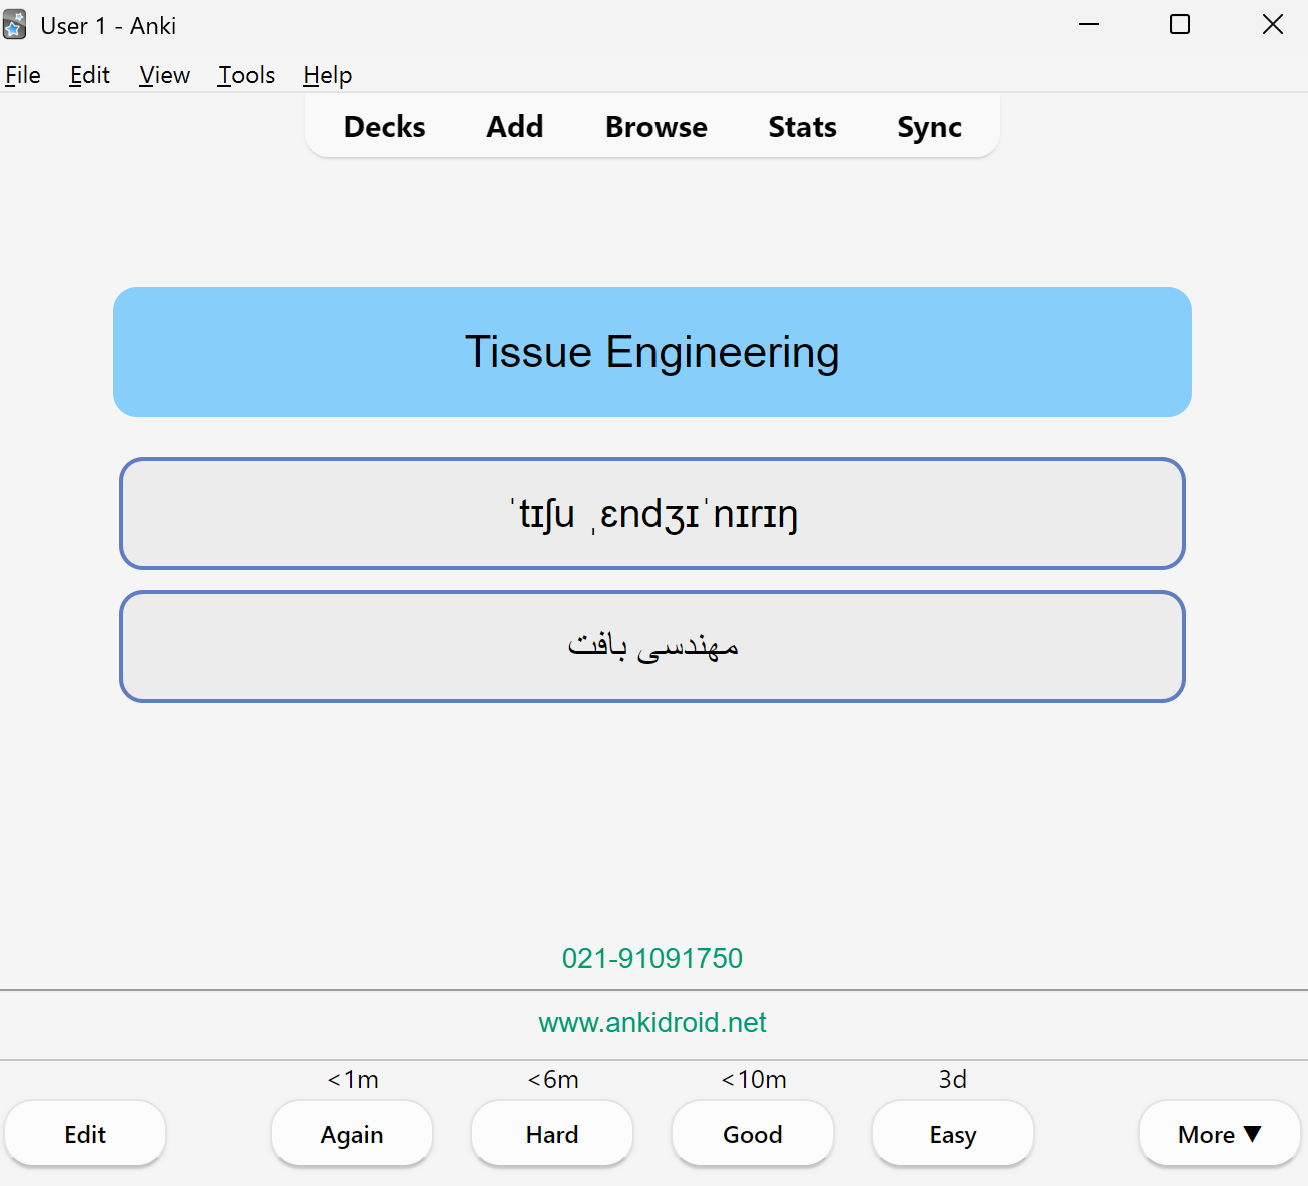This screenshot has width=1308, height=1186.
Task: Click the Anki app icon in title bar
Action: 15,25
